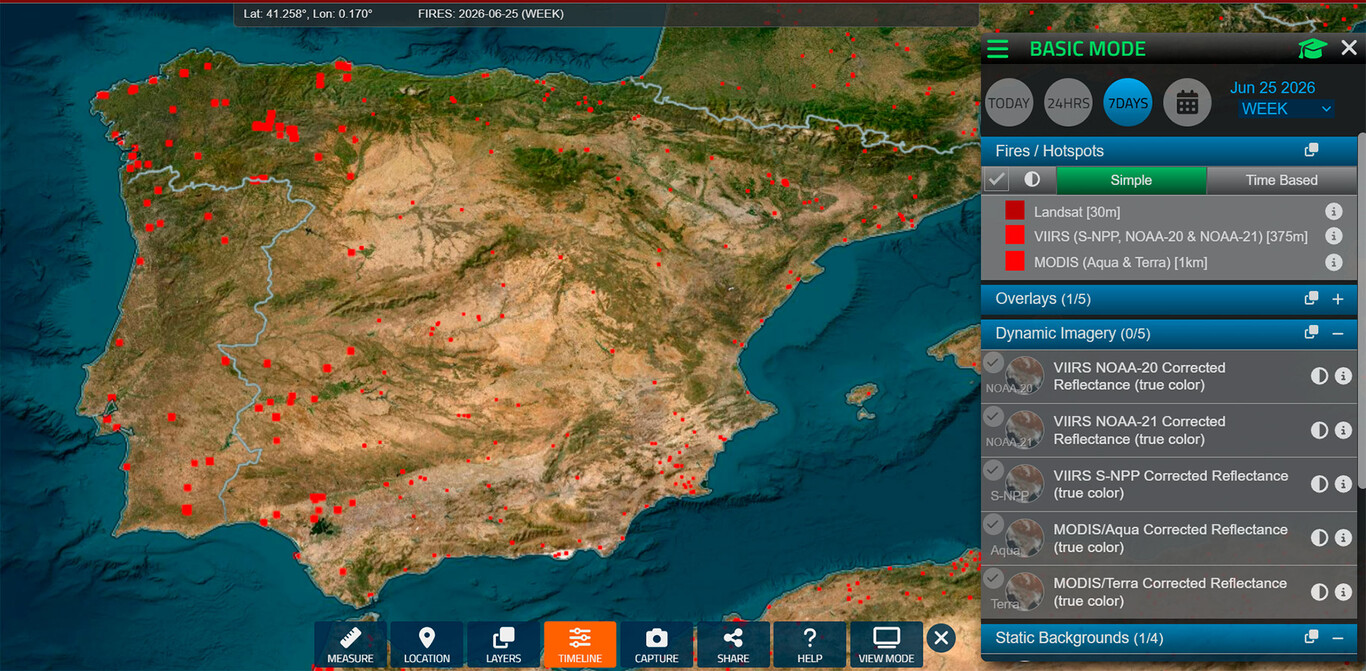Click the VIIRS [375m] red swatch

1015,235
